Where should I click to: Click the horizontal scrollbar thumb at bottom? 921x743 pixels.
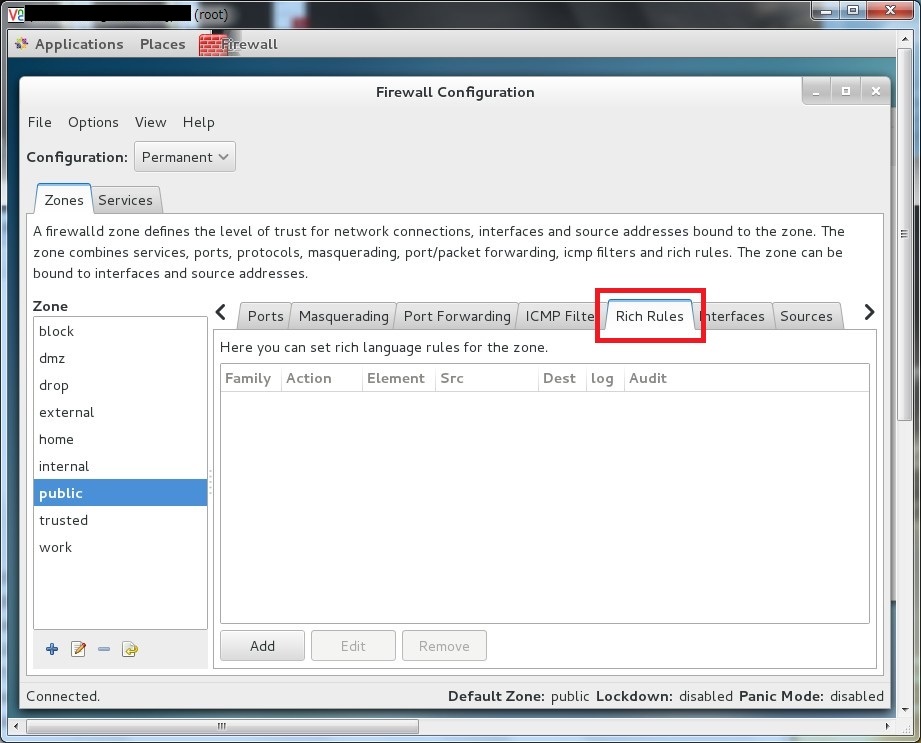point(222,727)
